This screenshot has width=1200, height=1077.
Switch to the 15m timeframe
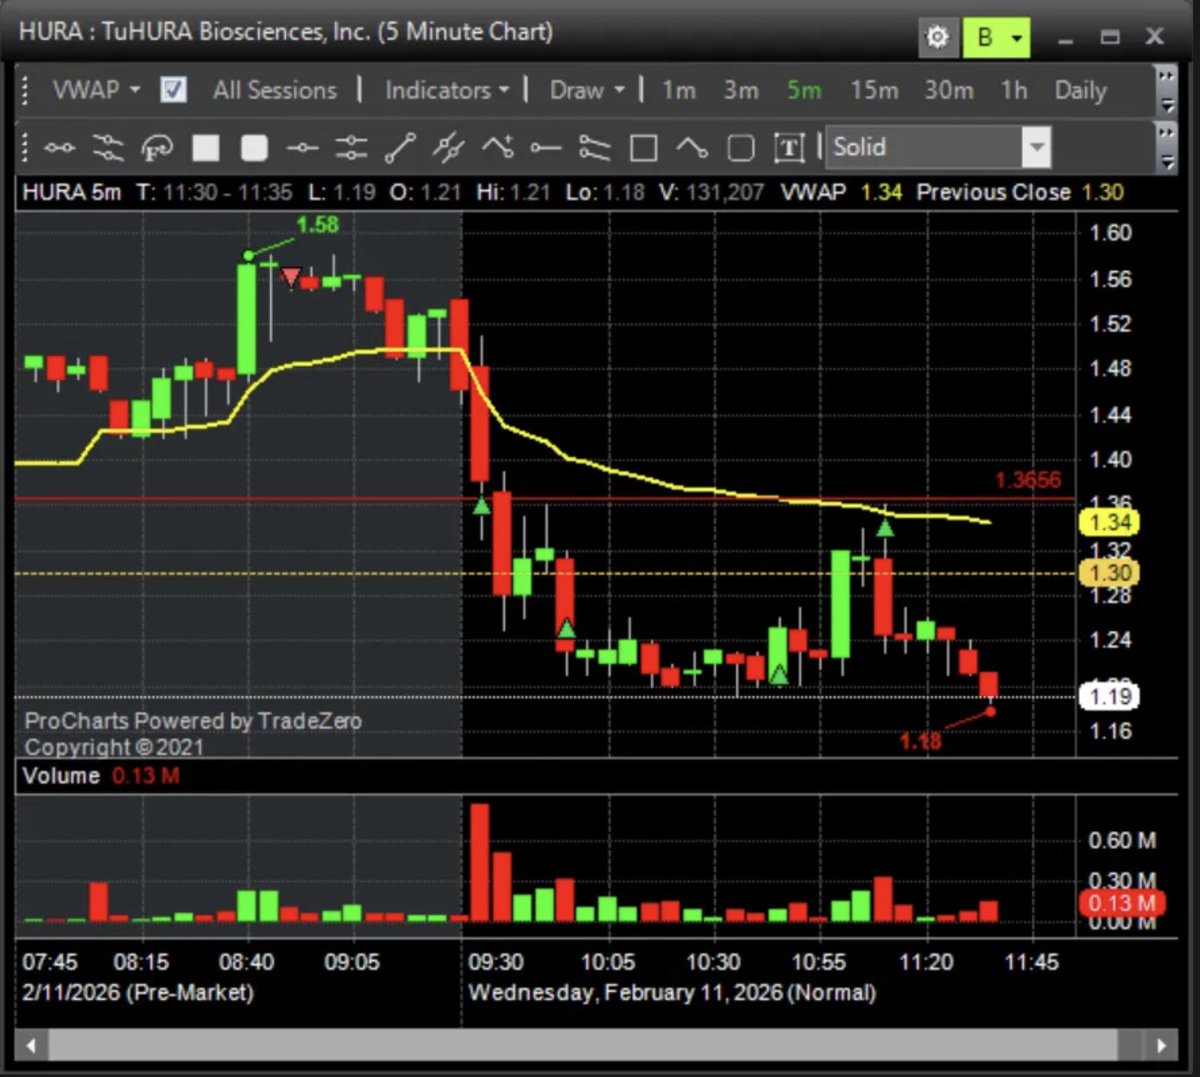(x=874, y=90)
